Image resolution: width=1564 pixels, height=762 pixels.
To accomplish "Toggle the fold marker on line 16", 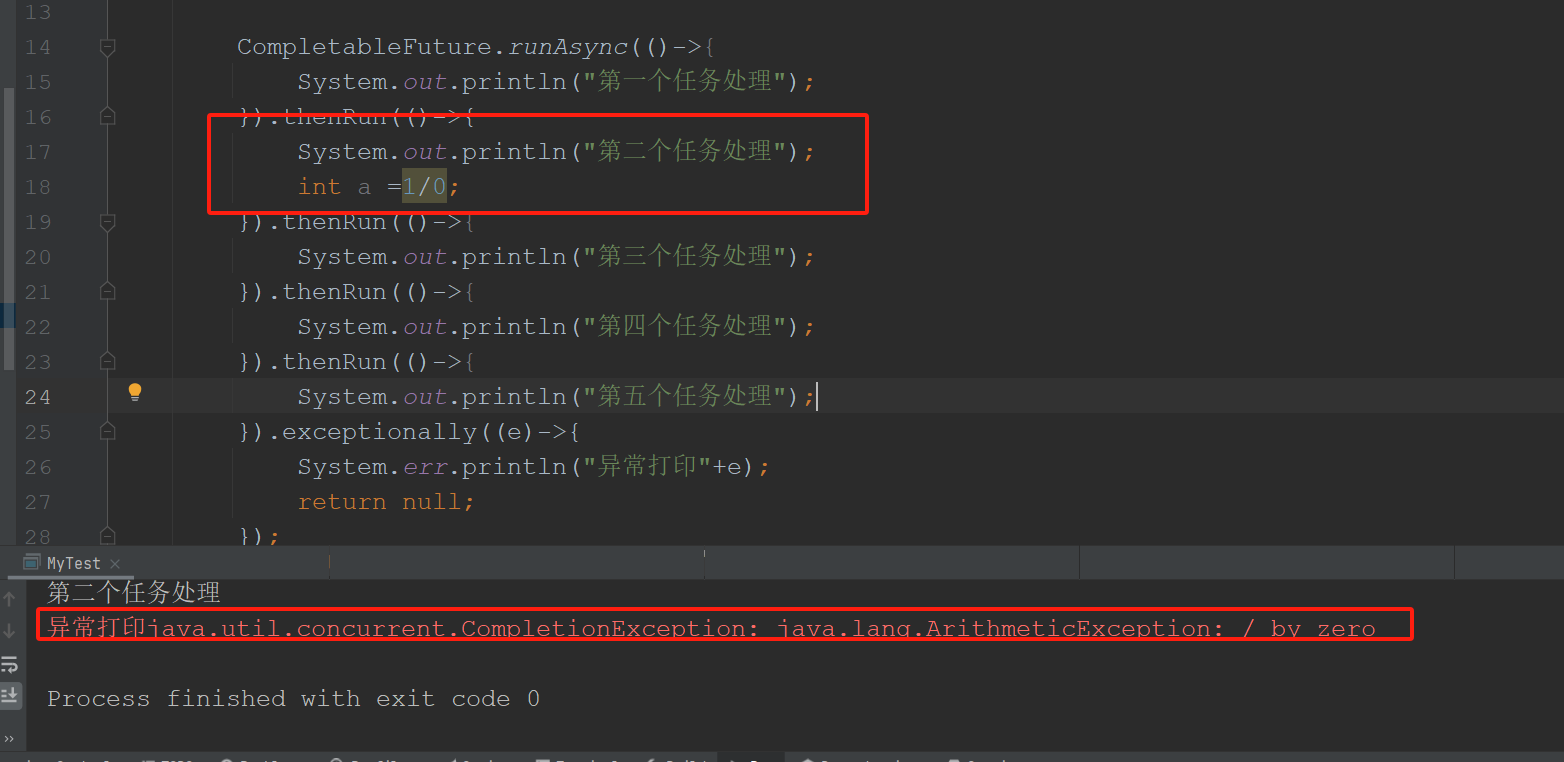I will click(108, 117).
